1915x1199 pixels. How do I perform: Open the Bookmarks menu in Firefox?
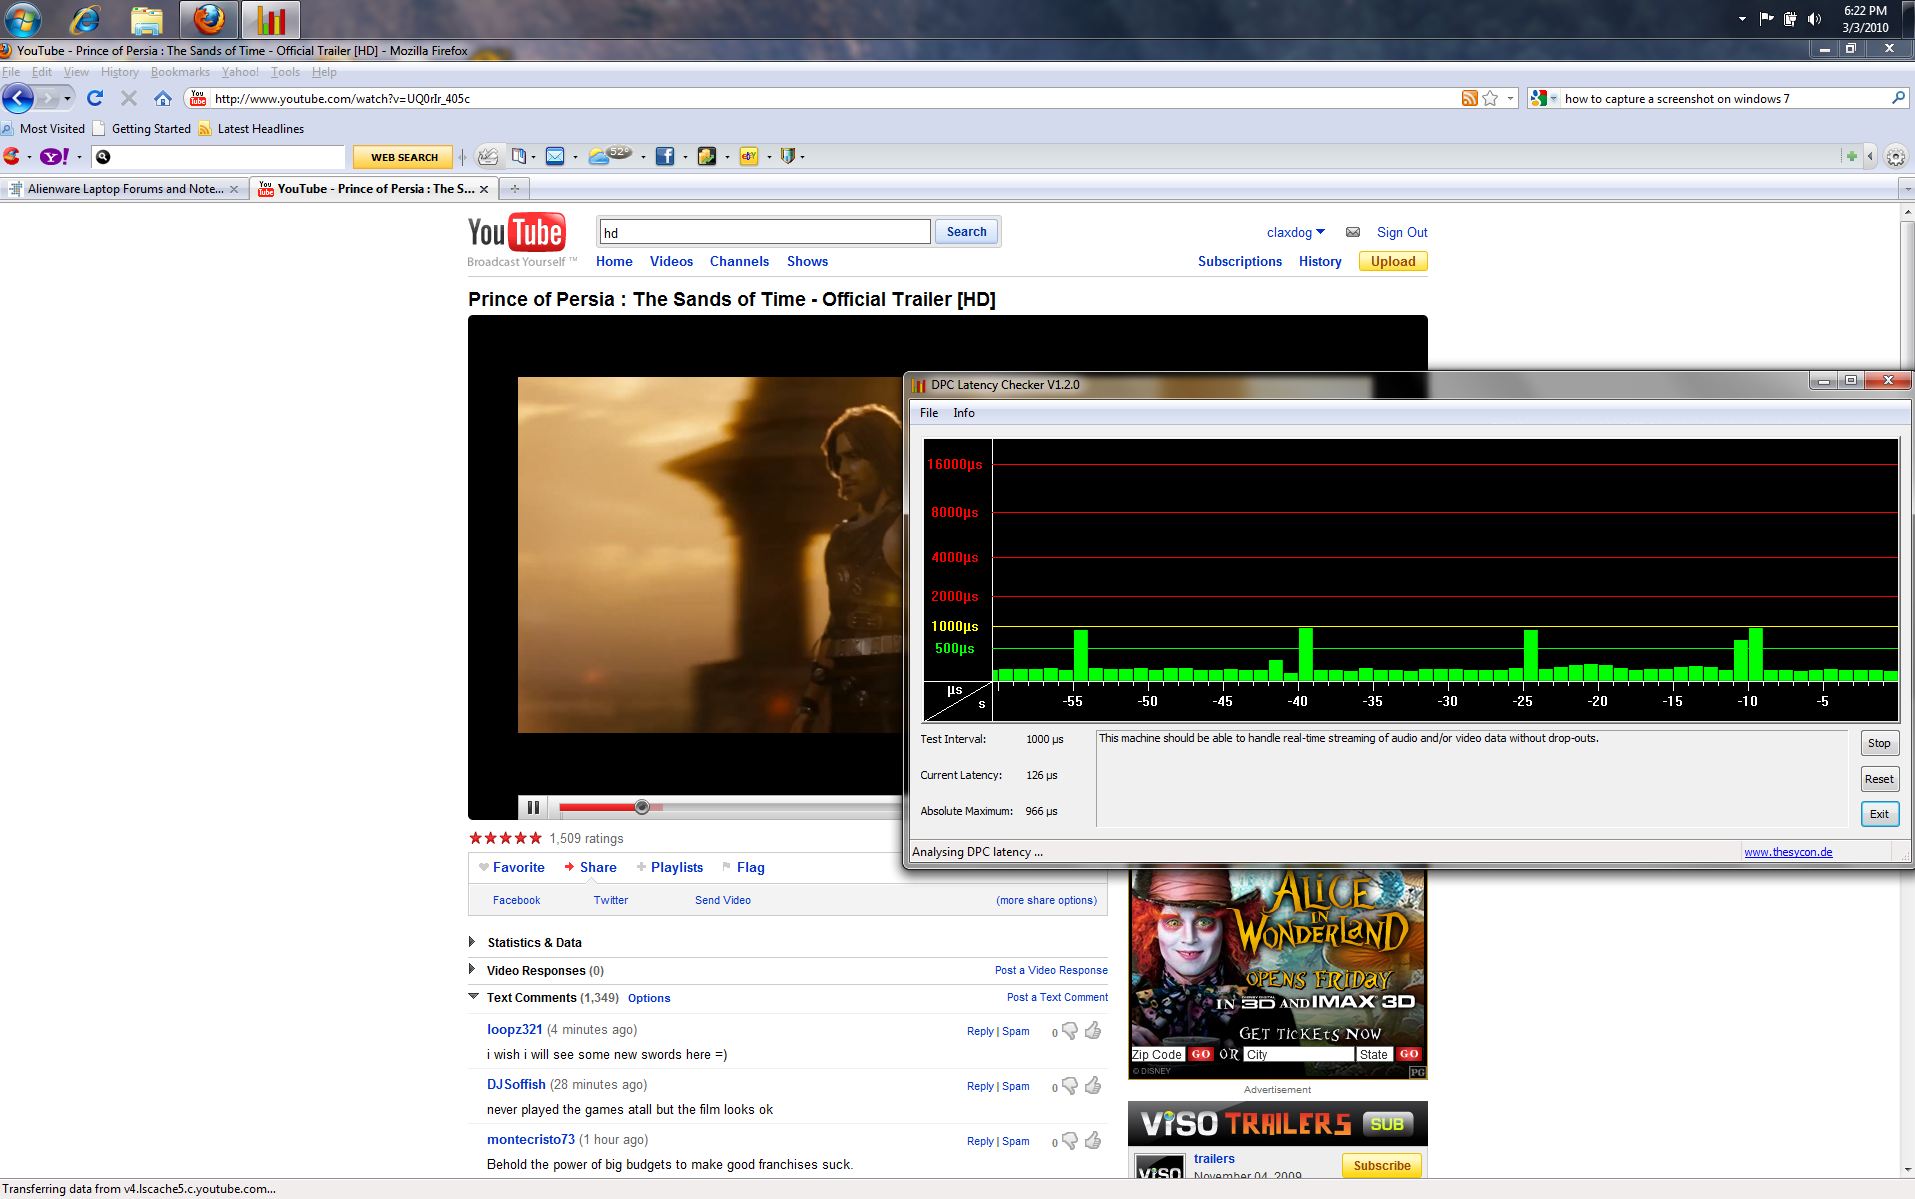180,72
